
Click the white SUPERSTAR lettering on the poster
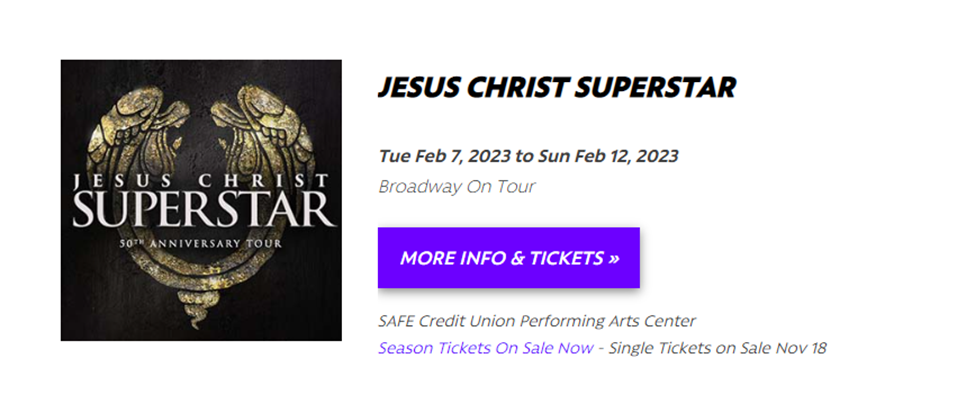[x=201, y=210]
